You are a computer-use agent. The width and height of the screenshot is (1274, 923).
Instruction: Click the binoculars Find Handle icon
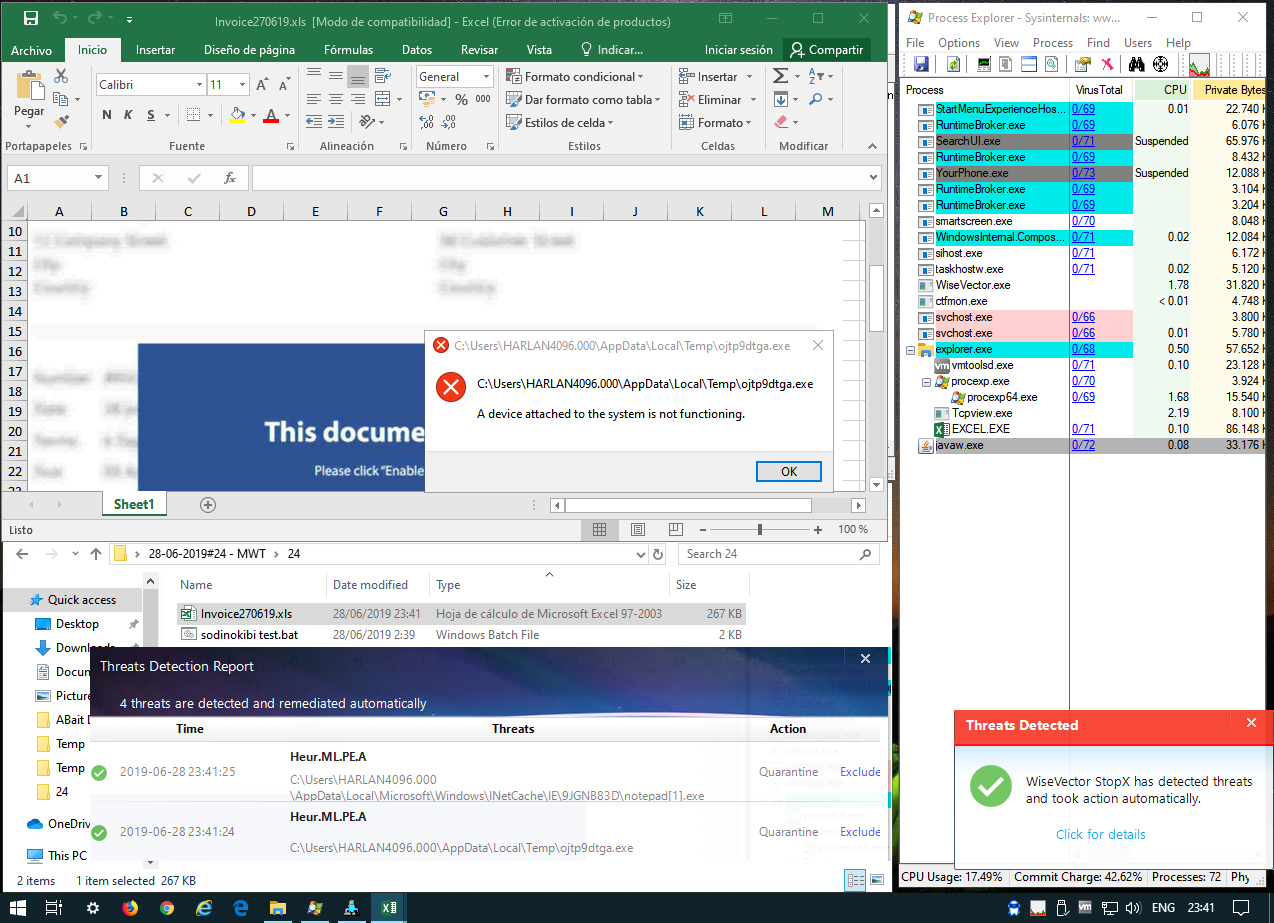tap(1136, 64)
